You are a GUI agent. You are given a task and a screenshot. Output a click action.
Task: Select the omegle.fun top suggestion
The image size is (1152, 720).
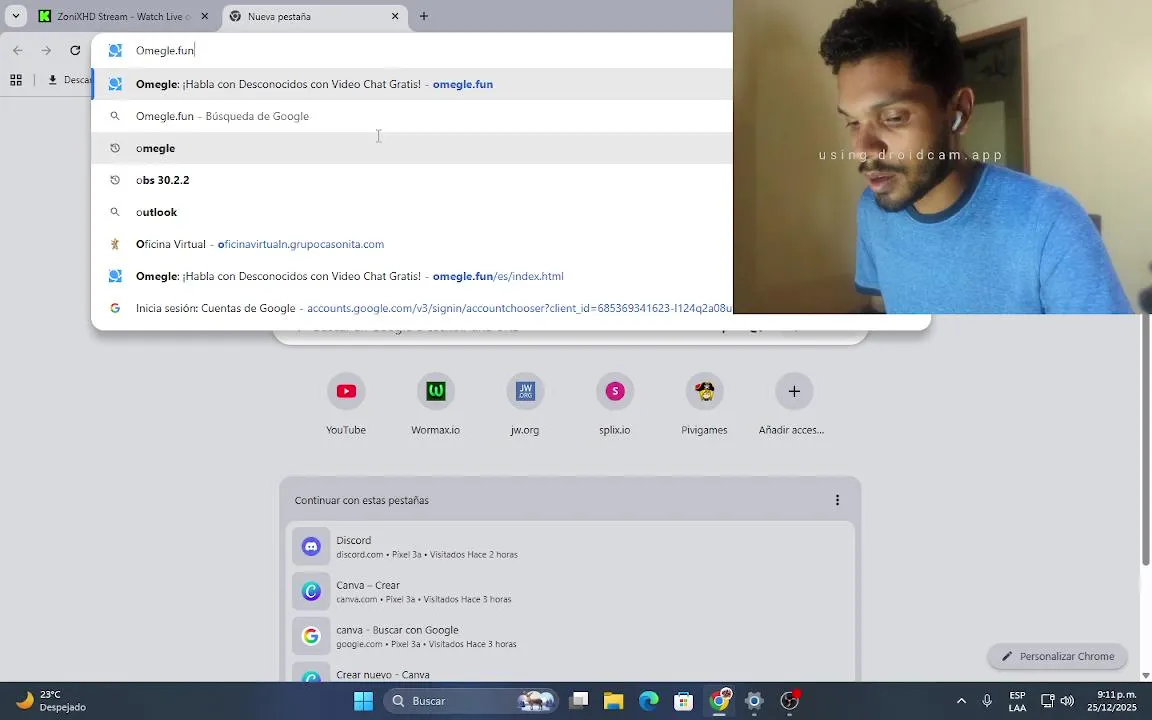coord(411,84)
